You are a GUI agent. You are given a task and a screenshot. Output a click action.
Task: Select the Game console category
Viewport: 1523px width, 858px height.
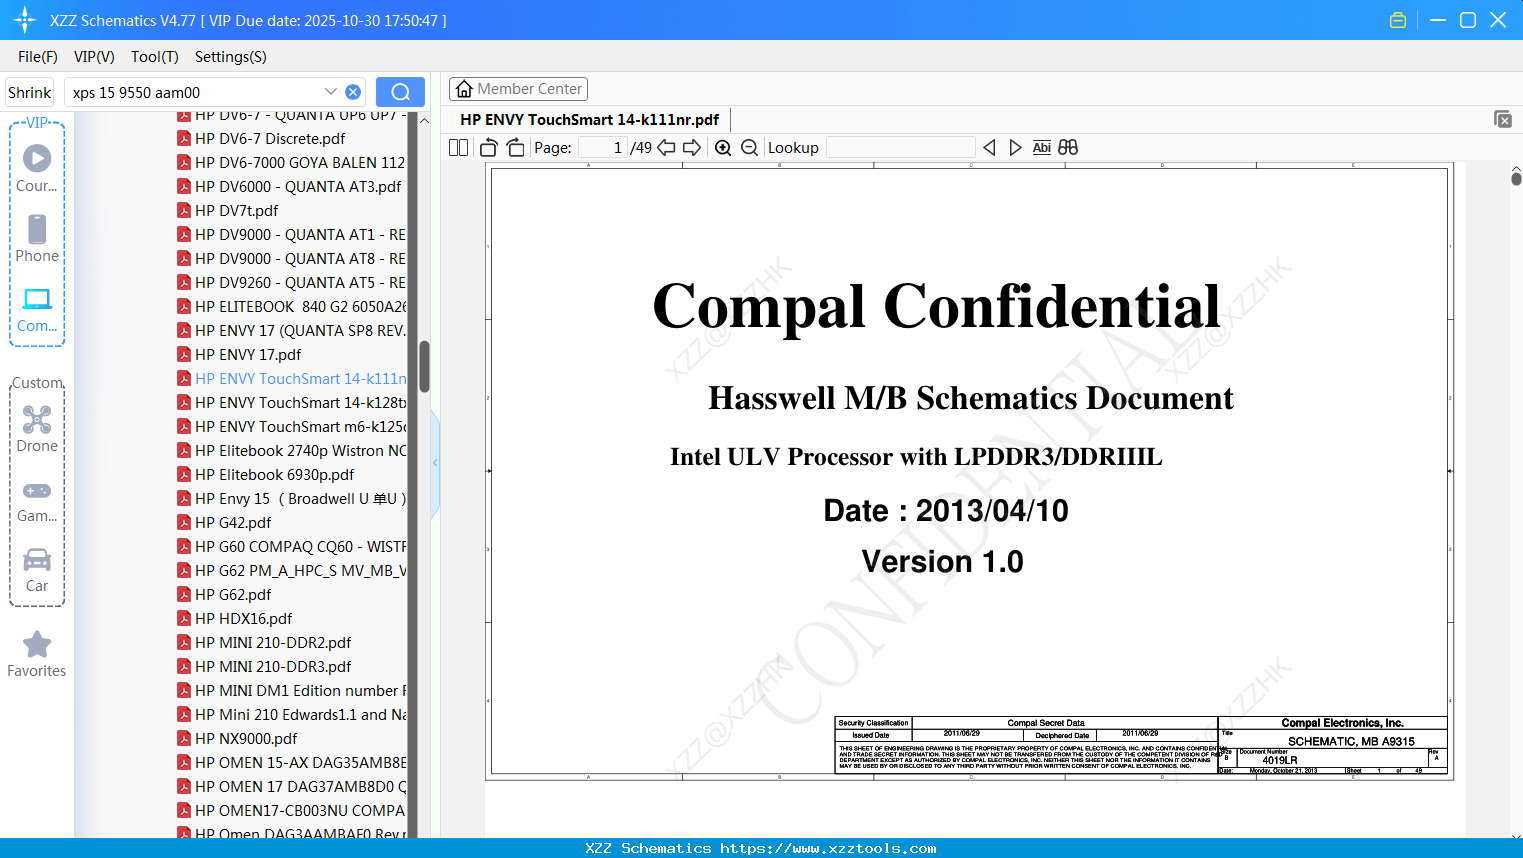(37, 500)
